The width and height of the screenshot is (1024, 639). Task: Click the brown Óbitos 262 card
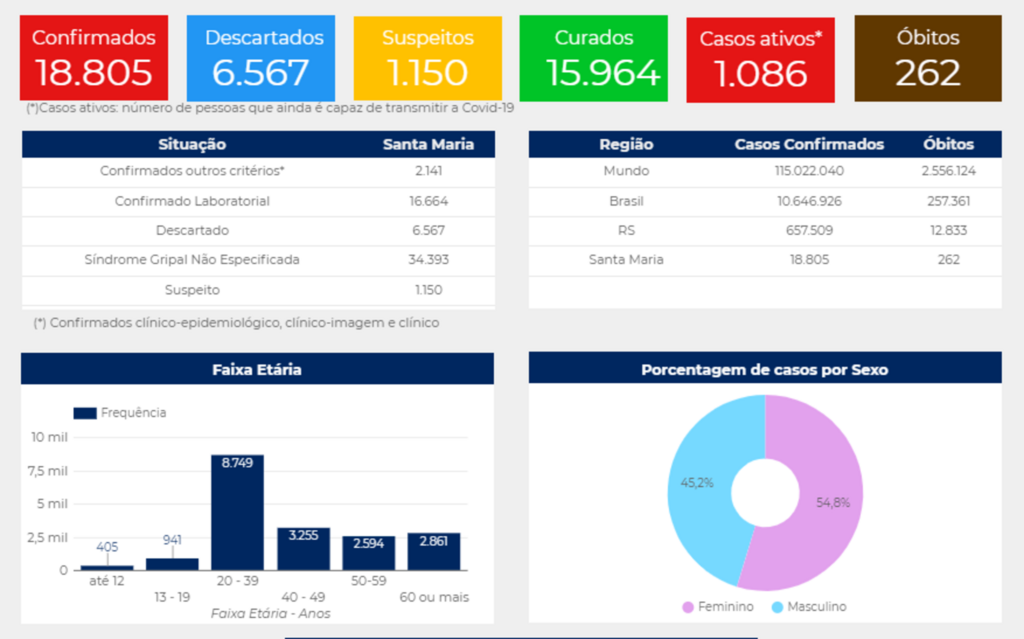tap(927, 58)
